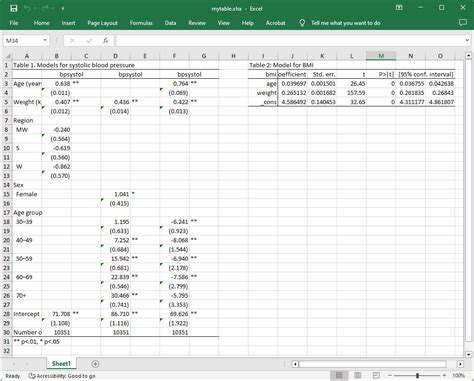Image resolution: width=474 pixels, height=381 pixels.
Task: Click the Cancel X in formula bar
Action: [72, 41]
